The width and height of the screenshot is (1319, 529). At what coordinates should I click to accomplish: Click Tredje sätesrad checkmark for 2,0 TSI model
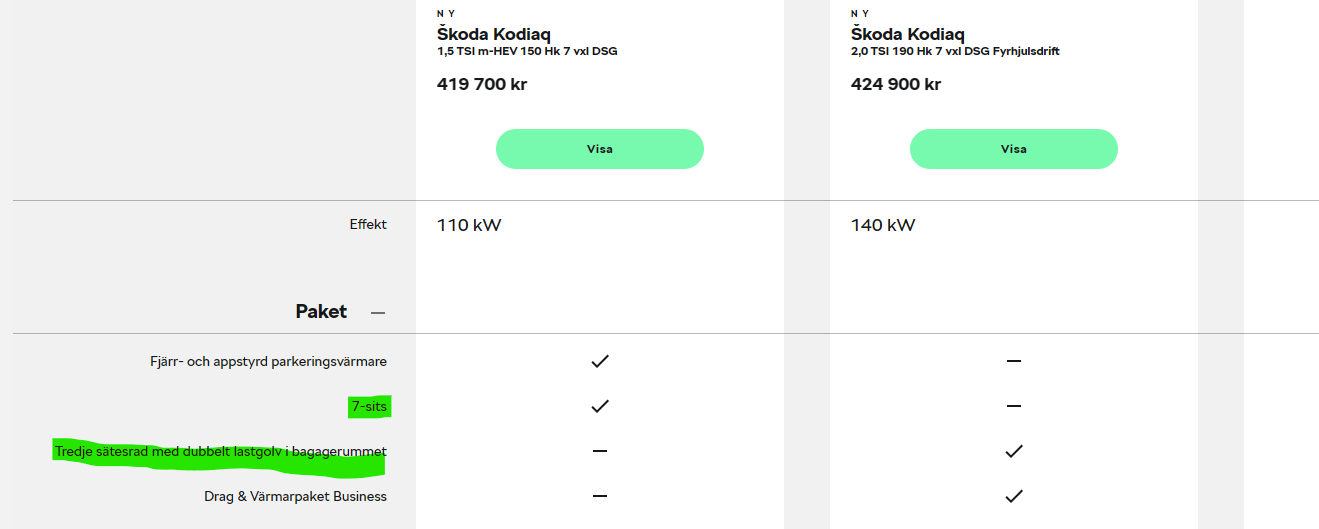[1013, 451]
